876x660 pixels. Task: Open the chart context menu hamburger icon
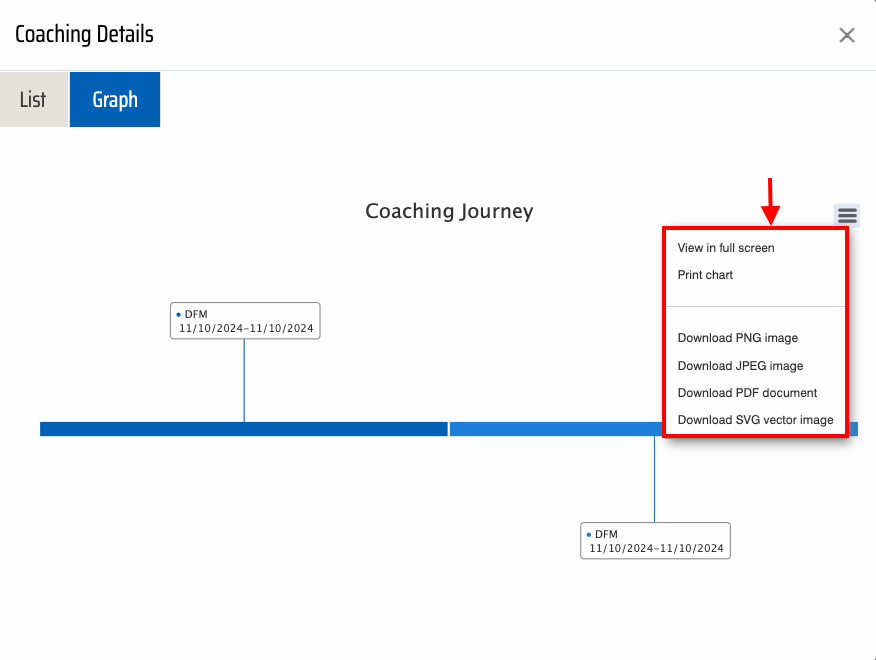pyautogui.click(x=847, y=215)
